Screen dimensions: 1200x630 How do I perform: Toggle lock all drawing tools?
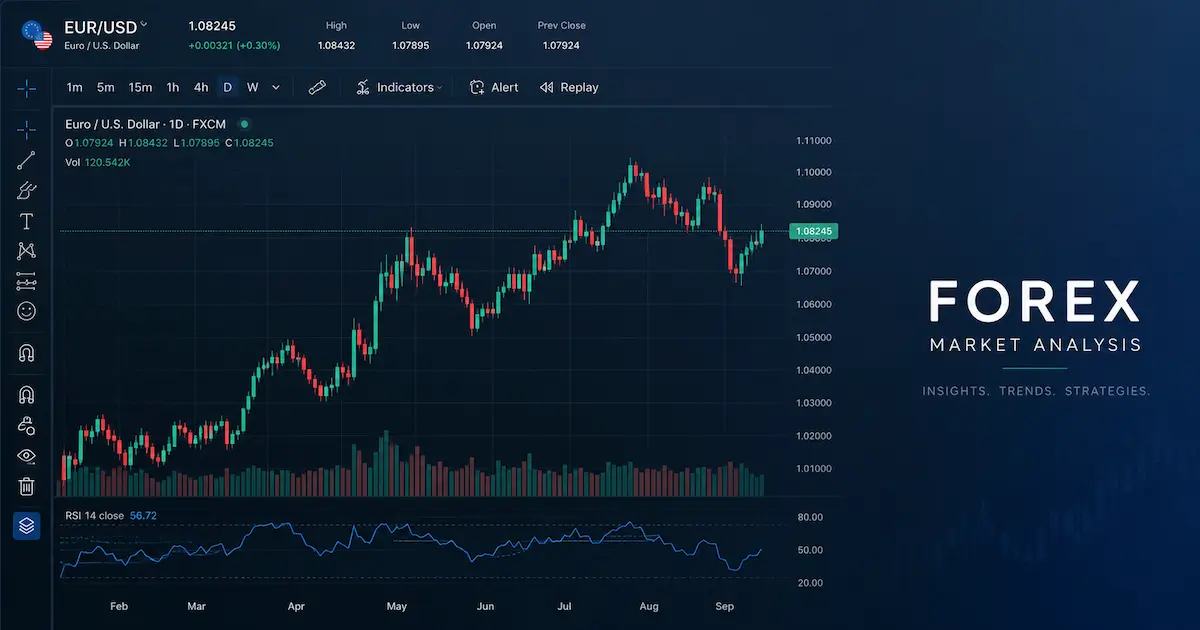click(27, 426)
